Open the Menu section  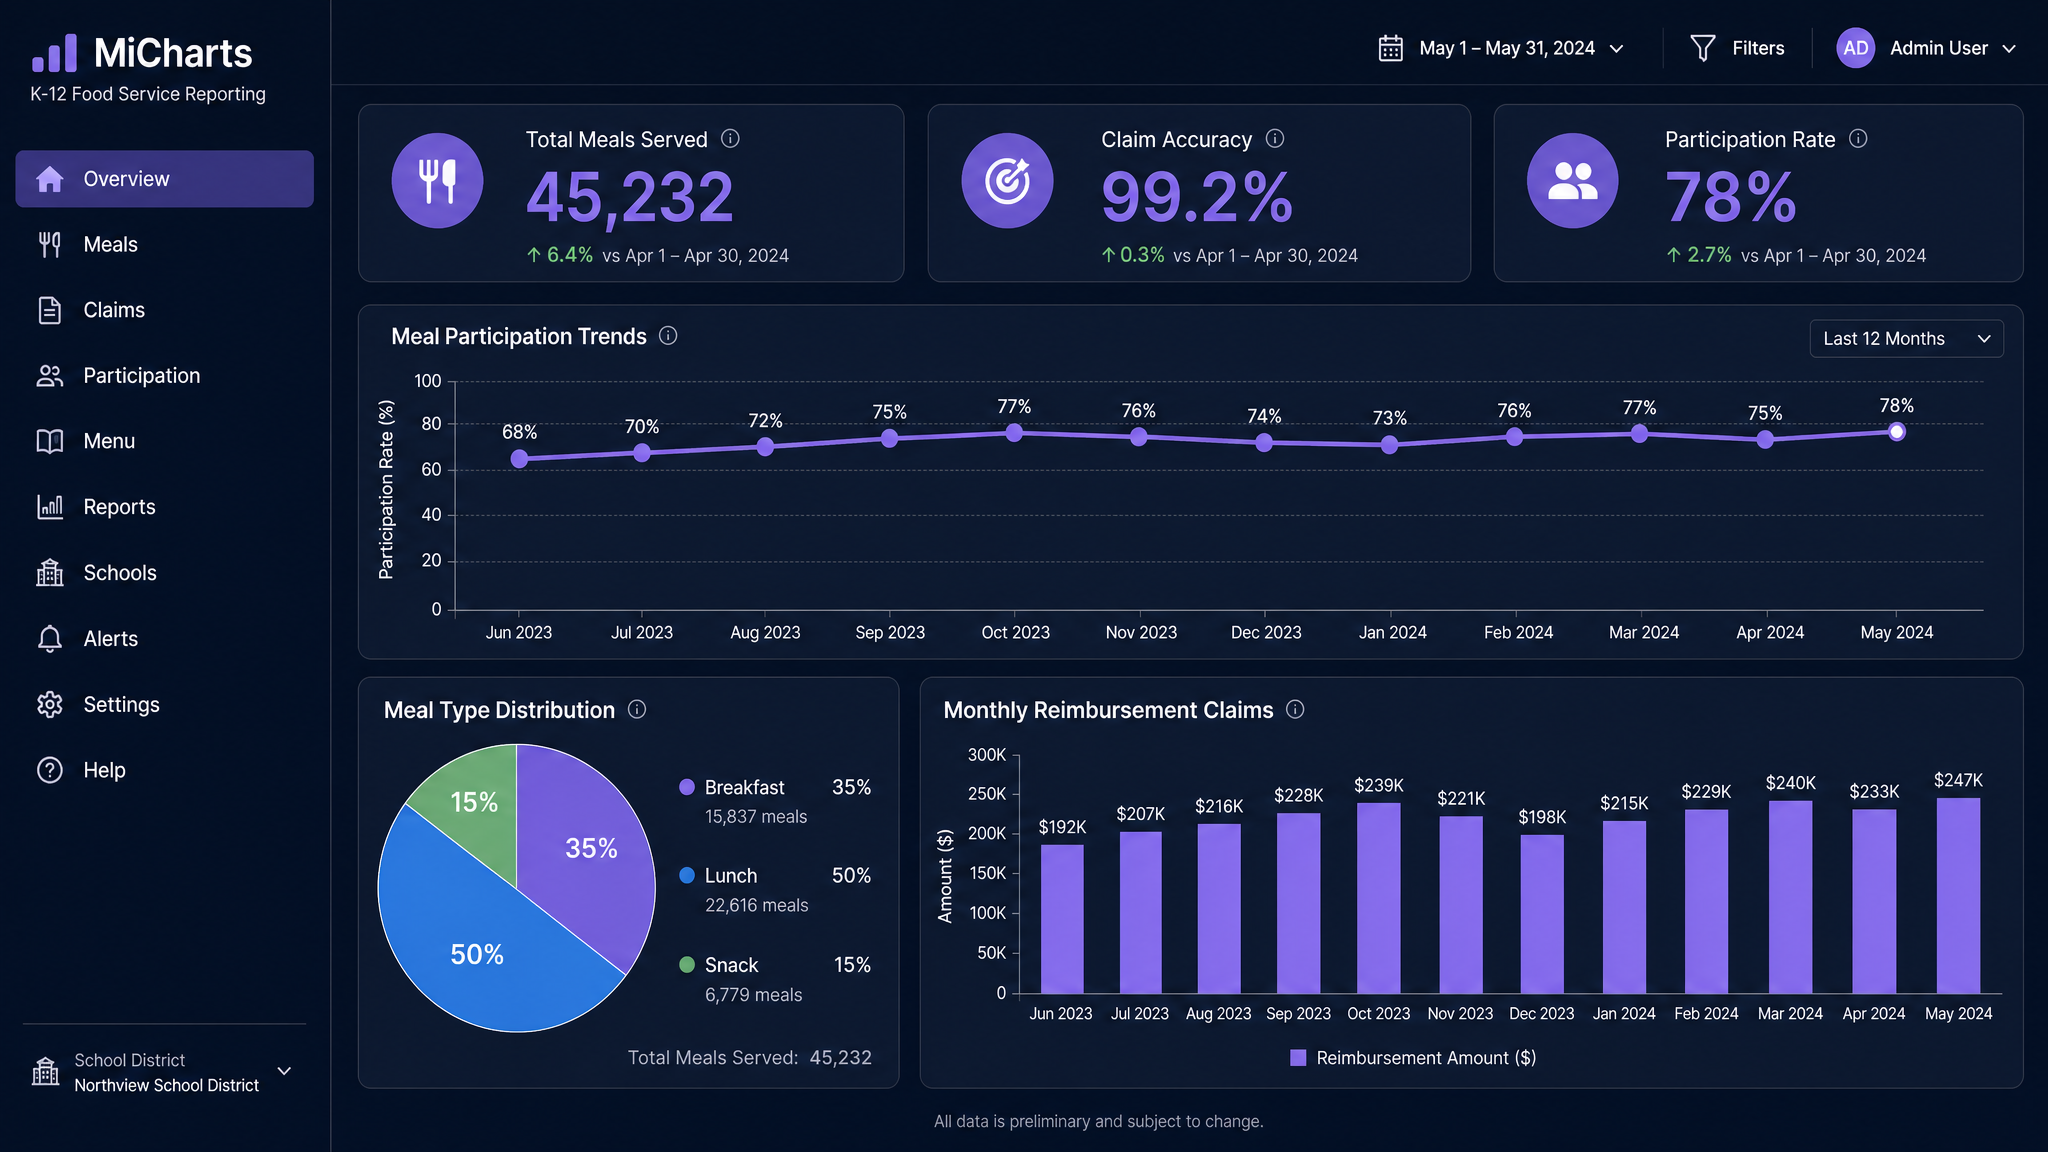point(164,441)
